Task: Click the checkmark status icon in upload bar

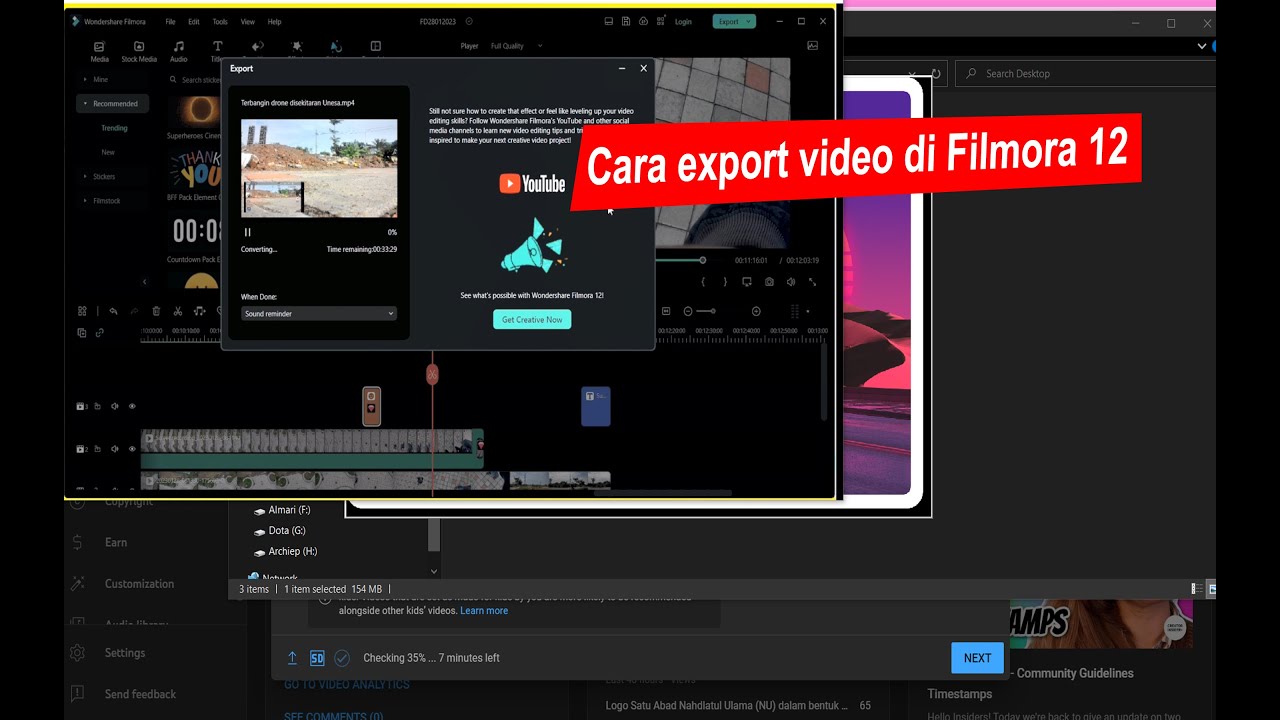Action: [342, 658]
